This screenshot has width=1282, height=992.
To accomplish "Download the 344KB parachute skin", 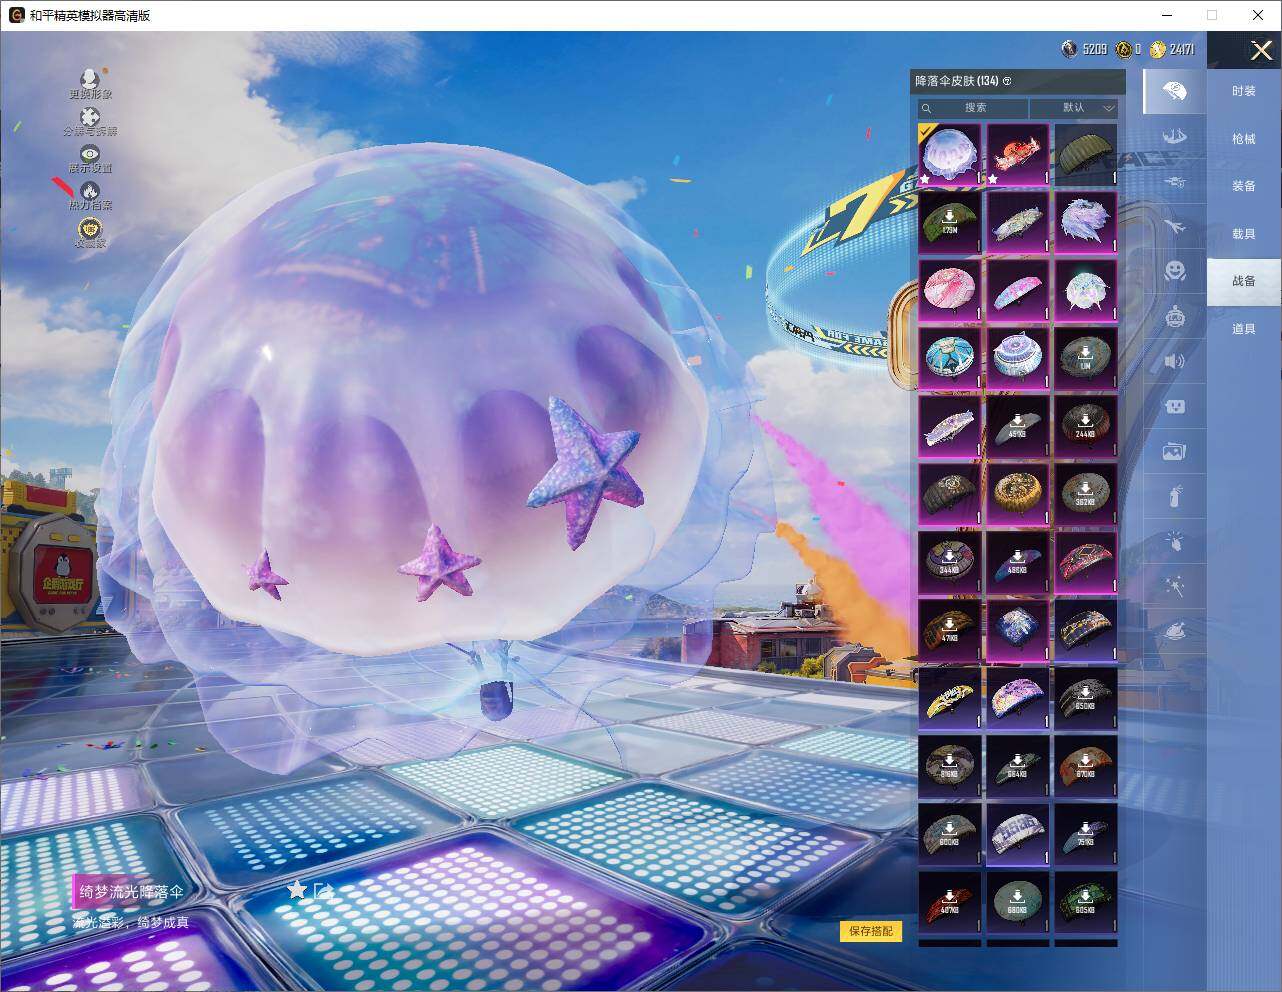I will tap(950, 562).
